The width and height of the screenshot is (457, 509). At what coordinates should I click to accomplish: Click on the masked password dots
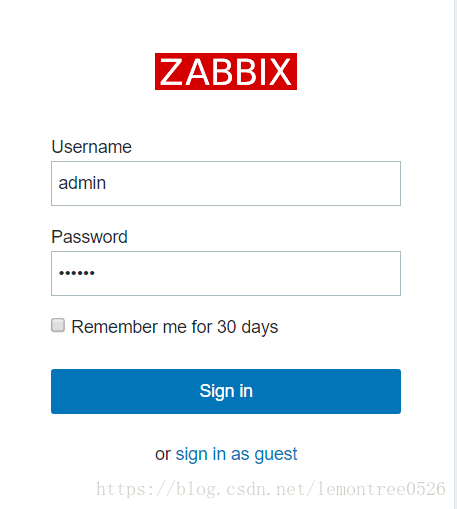[77, 273]
